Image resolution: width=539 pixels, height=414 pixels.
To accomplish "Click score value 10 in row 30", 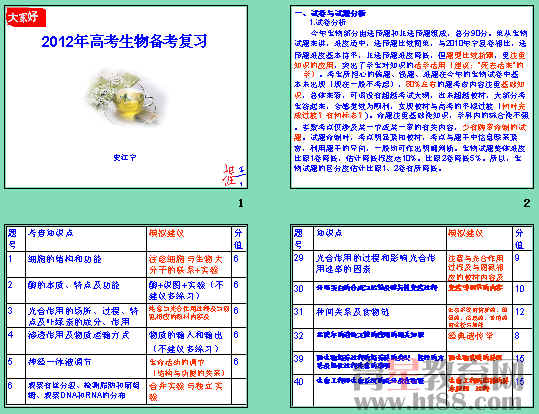I will pyautogui.click(x=520, y=288).
